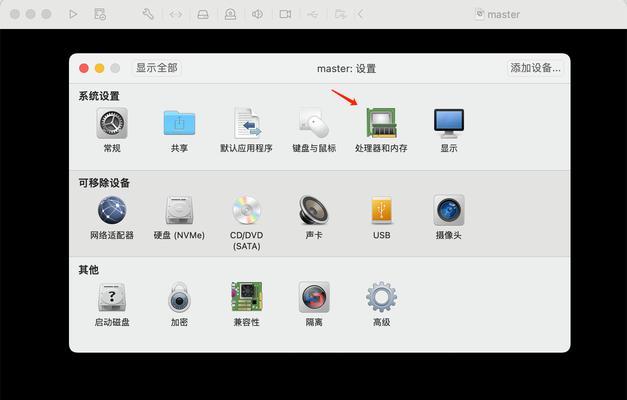The height and width of the screenshot is (400, 627).
Task: Minimize the settings dialog with yellow button
Action: click(100, 68)
